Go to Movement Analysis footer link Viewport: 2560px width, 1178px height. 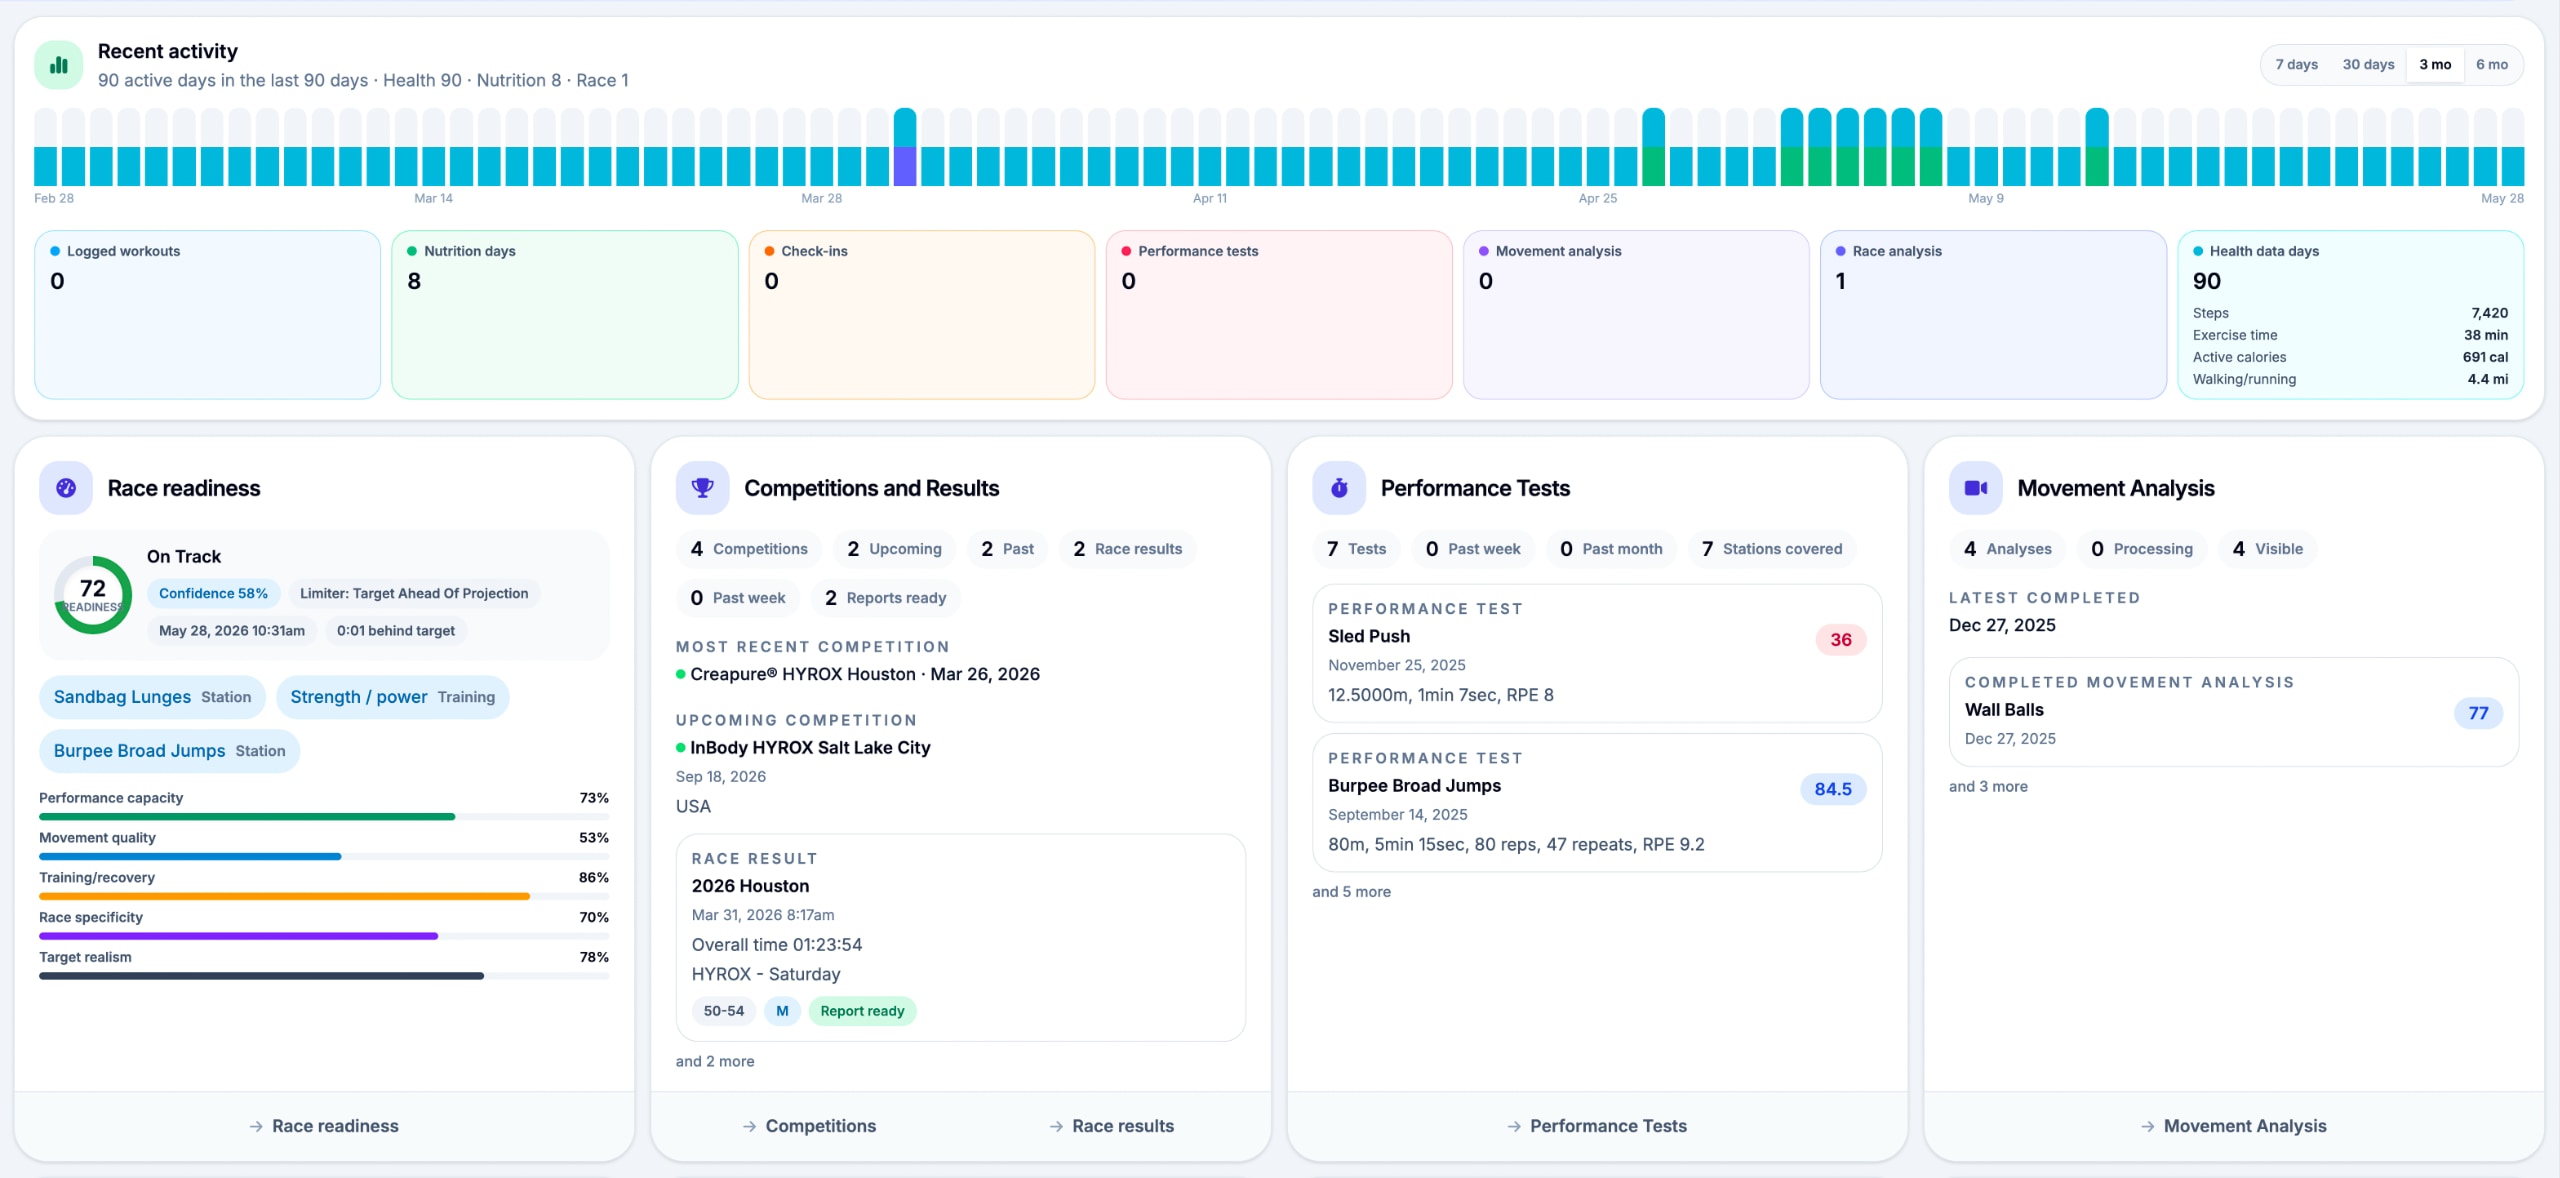[x=2234, y=1127]
